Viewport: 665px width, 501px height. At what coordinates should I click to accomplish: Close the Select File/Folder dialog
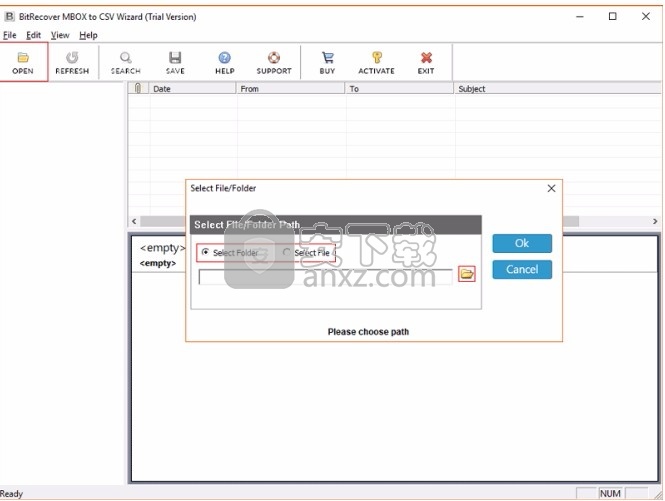pos(551,188)
